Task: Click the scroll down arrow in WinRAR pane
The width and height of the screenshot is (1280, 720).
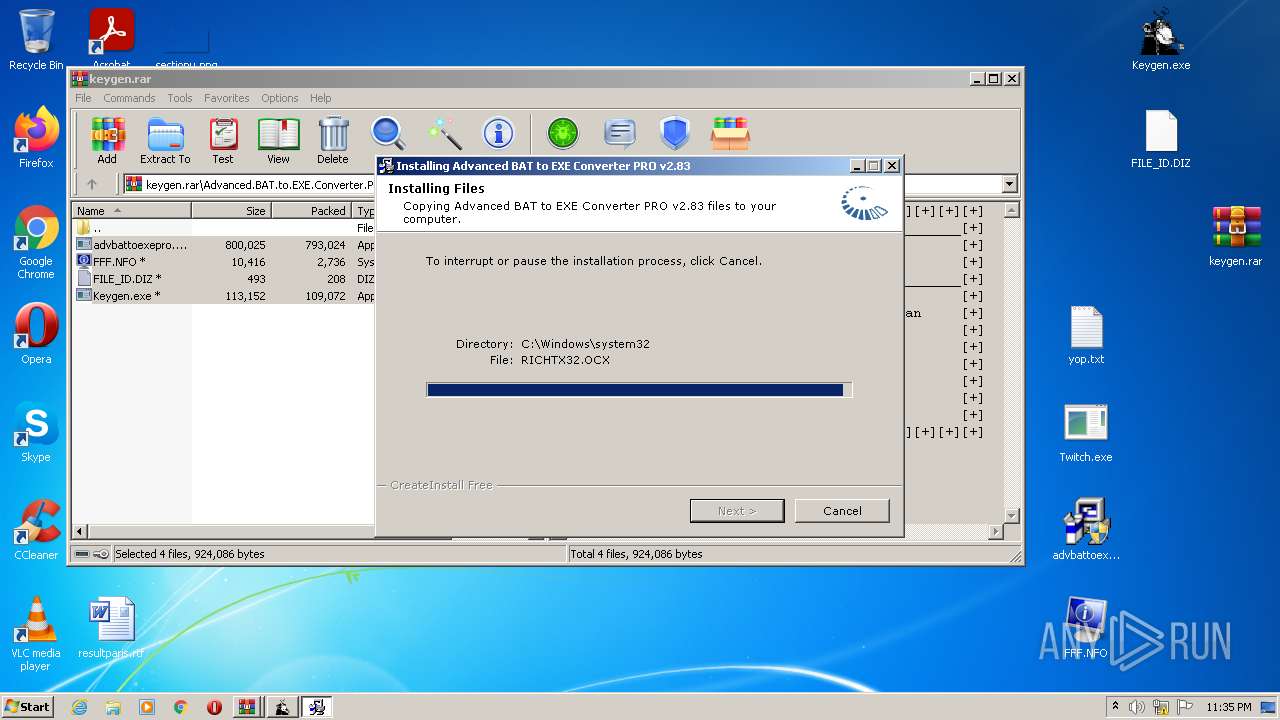Action: 1011,516
